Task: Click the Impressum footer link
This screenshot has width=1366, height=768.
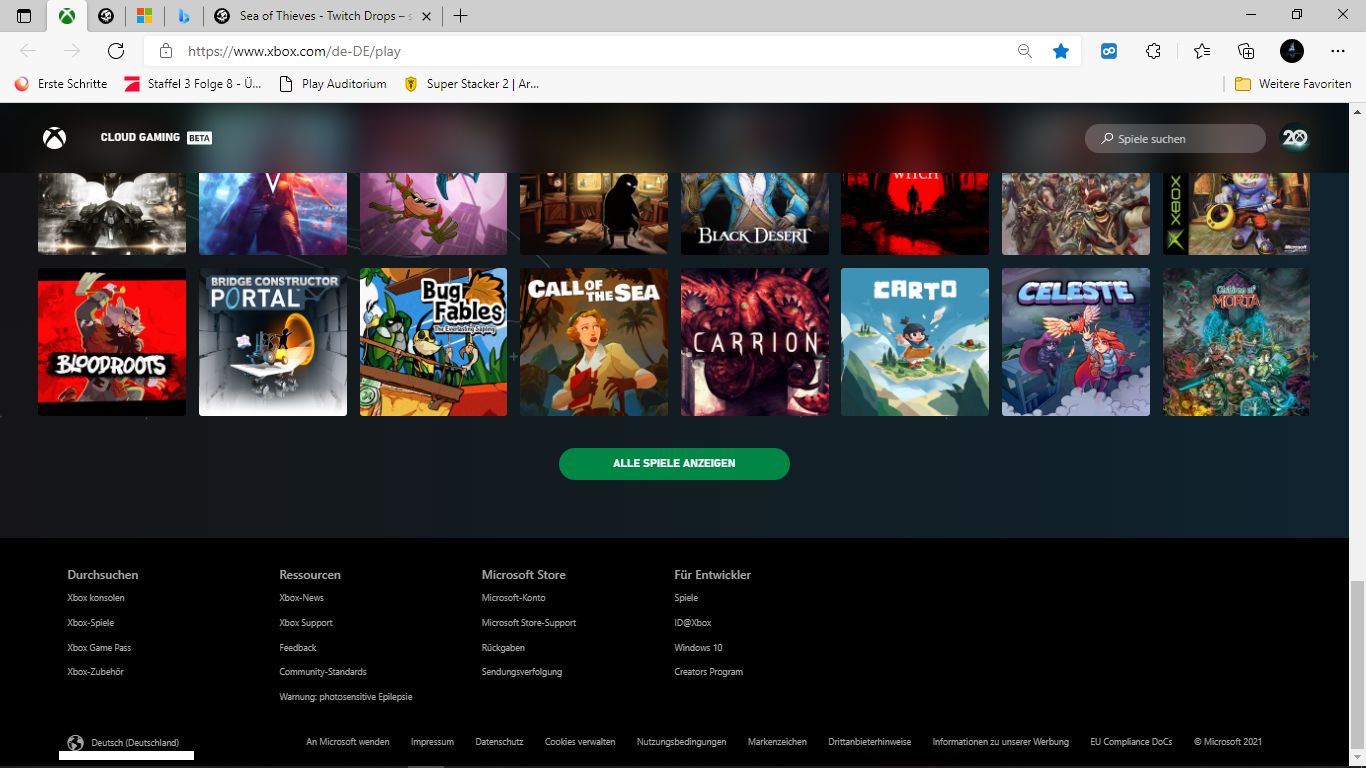Action: coord(432,742)
